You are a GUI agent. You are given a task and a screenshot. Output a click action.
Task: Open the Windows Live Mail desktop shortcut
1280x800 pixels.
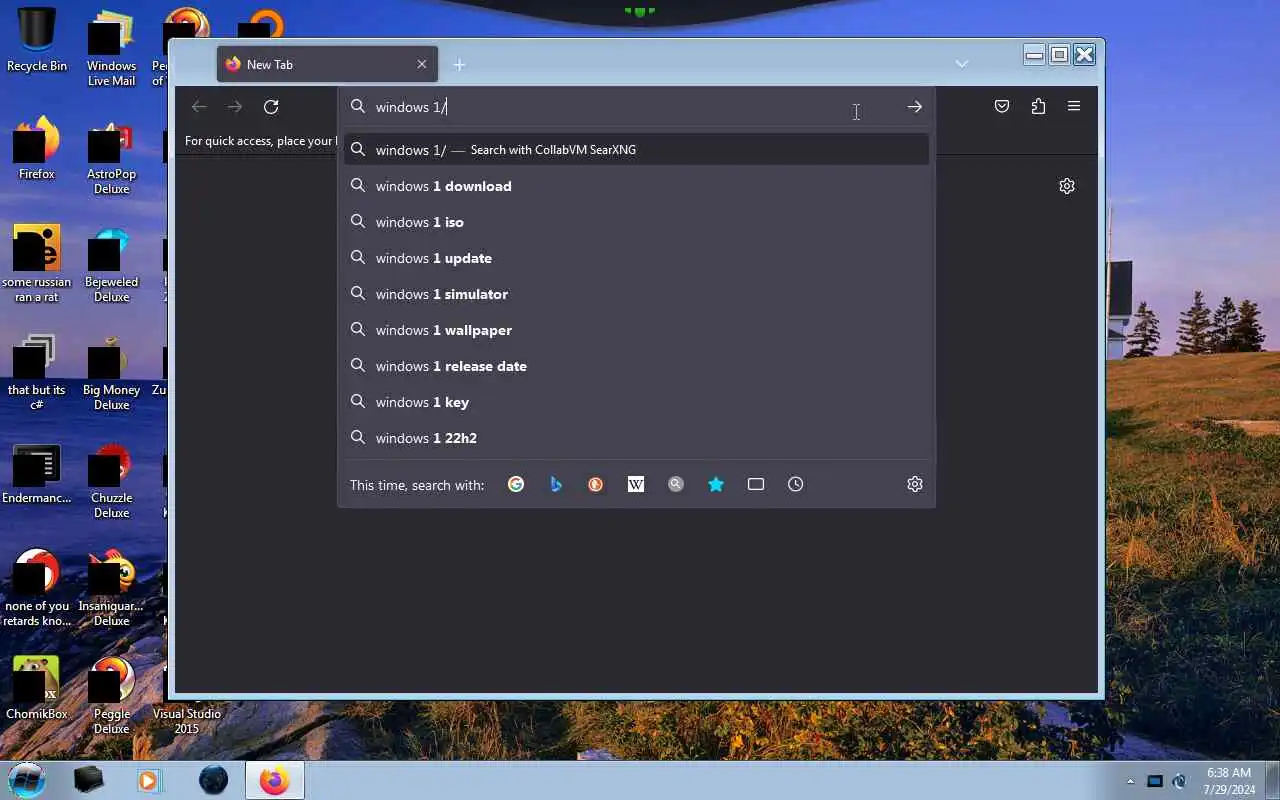(111, 48)
